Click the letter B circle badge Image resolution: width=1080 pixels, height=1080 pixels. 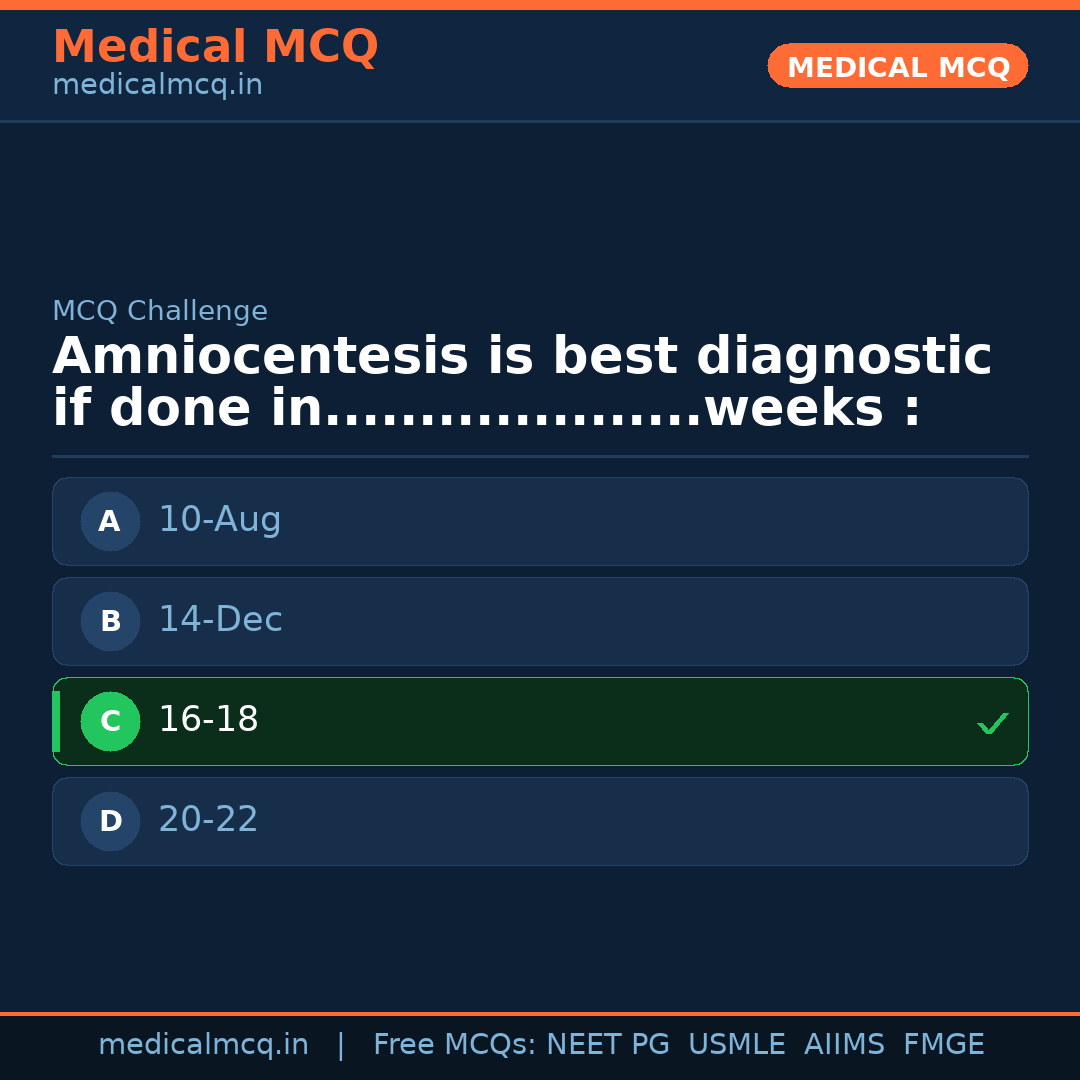tap(110, 621)
